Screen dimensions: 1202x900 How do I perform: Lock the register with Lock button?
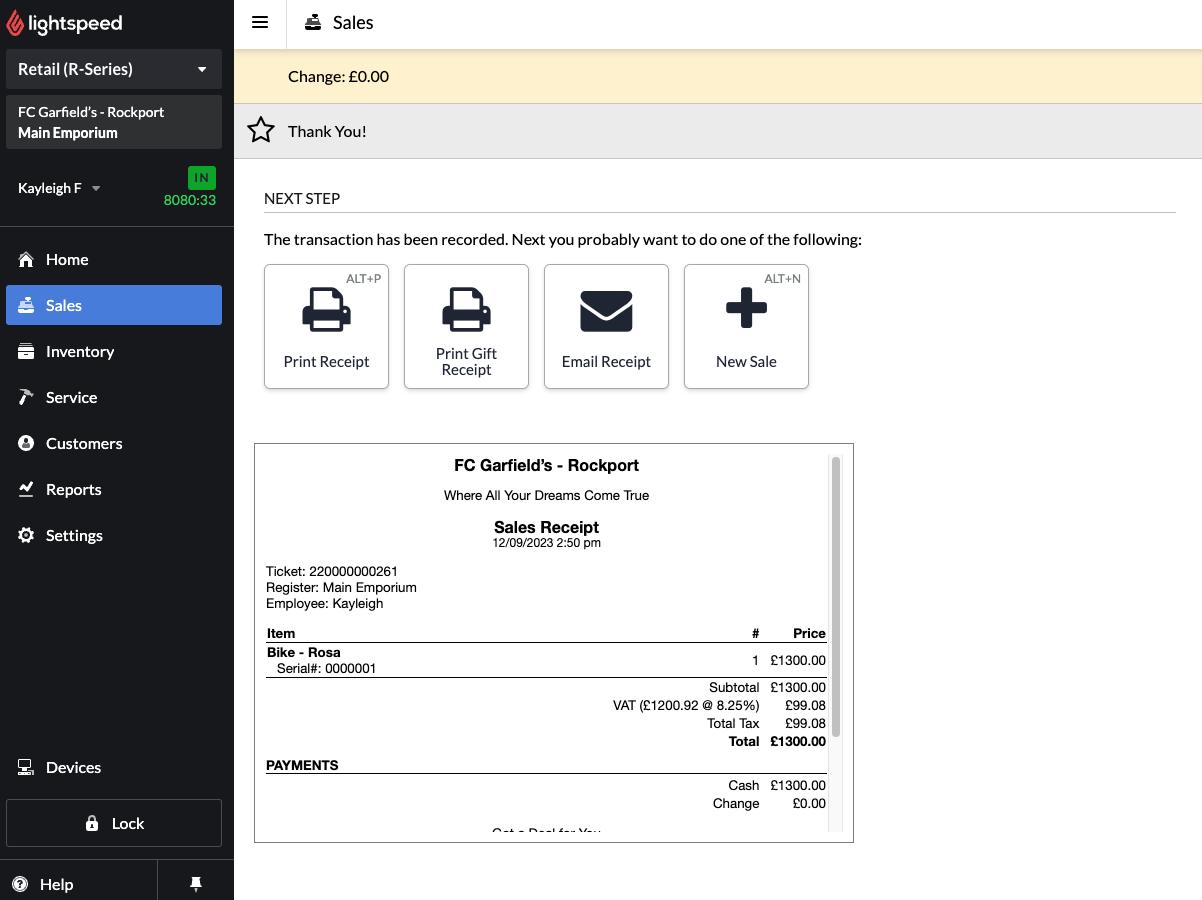[x=114, y=823]
